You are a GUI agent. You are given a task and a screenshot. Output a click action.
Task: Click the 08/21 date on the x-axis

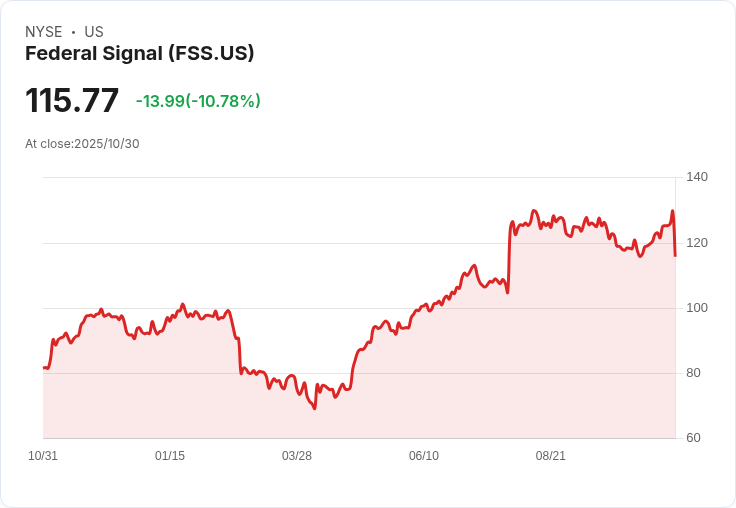[551, 456]
